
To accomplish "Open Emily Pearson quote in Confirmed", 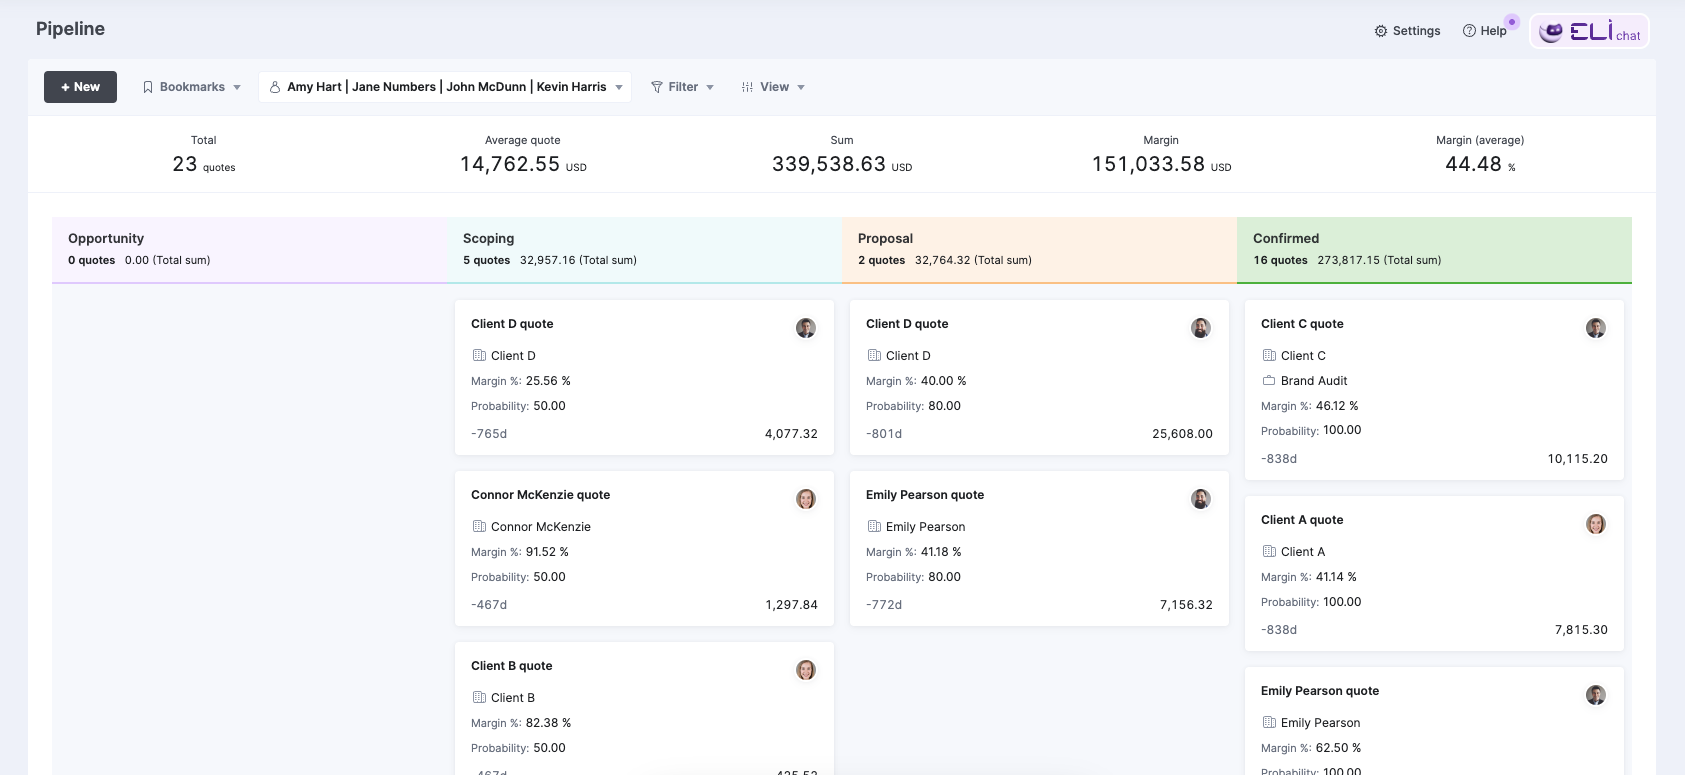I will [x=1434, y=721].
